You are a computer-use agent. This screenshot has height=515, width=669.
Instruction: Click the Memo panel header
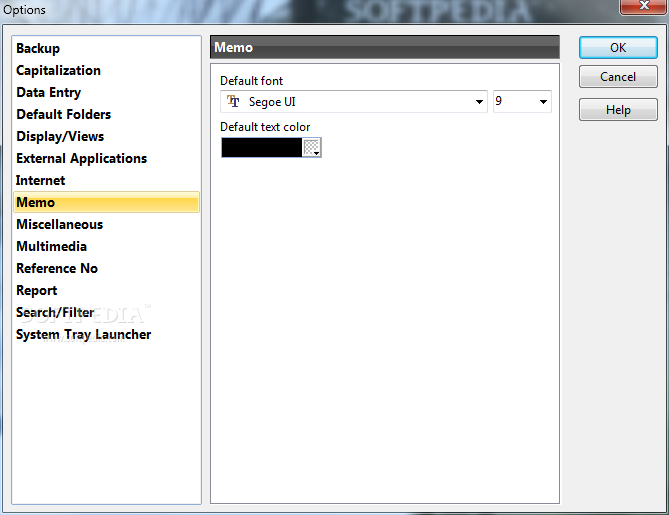tap(384, 47)
